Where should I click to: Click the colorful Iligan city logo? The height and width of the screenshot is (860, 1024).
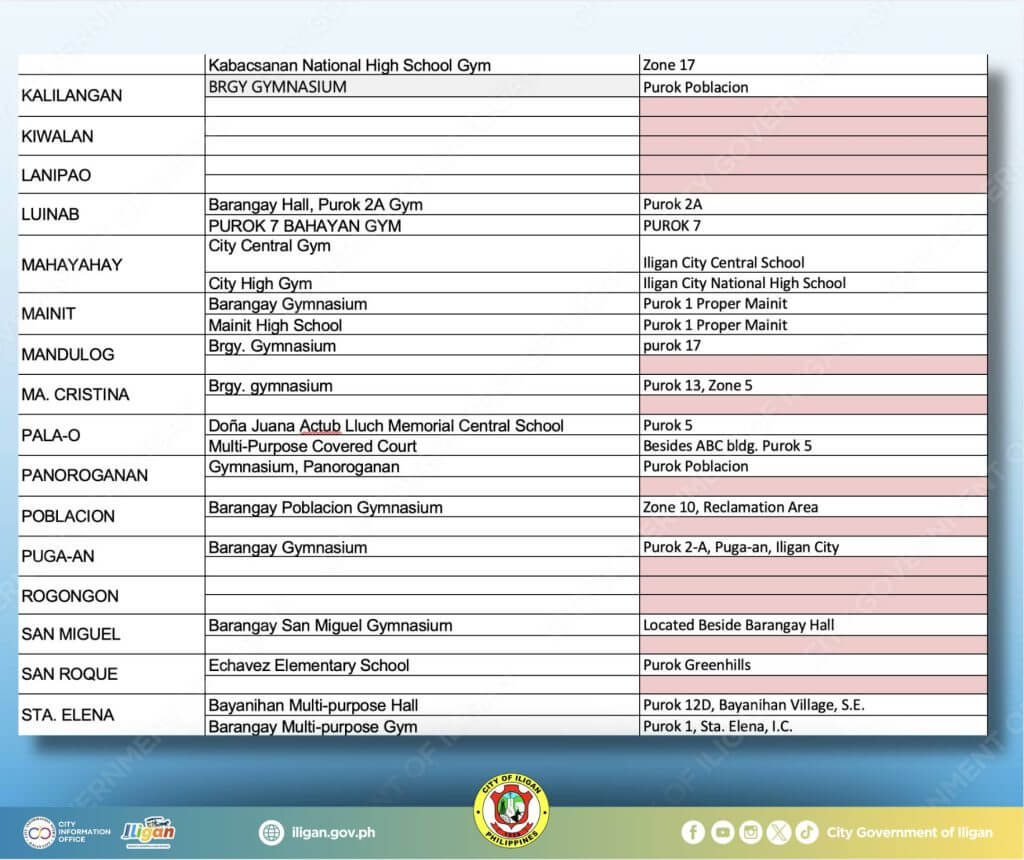click(149, 832)
